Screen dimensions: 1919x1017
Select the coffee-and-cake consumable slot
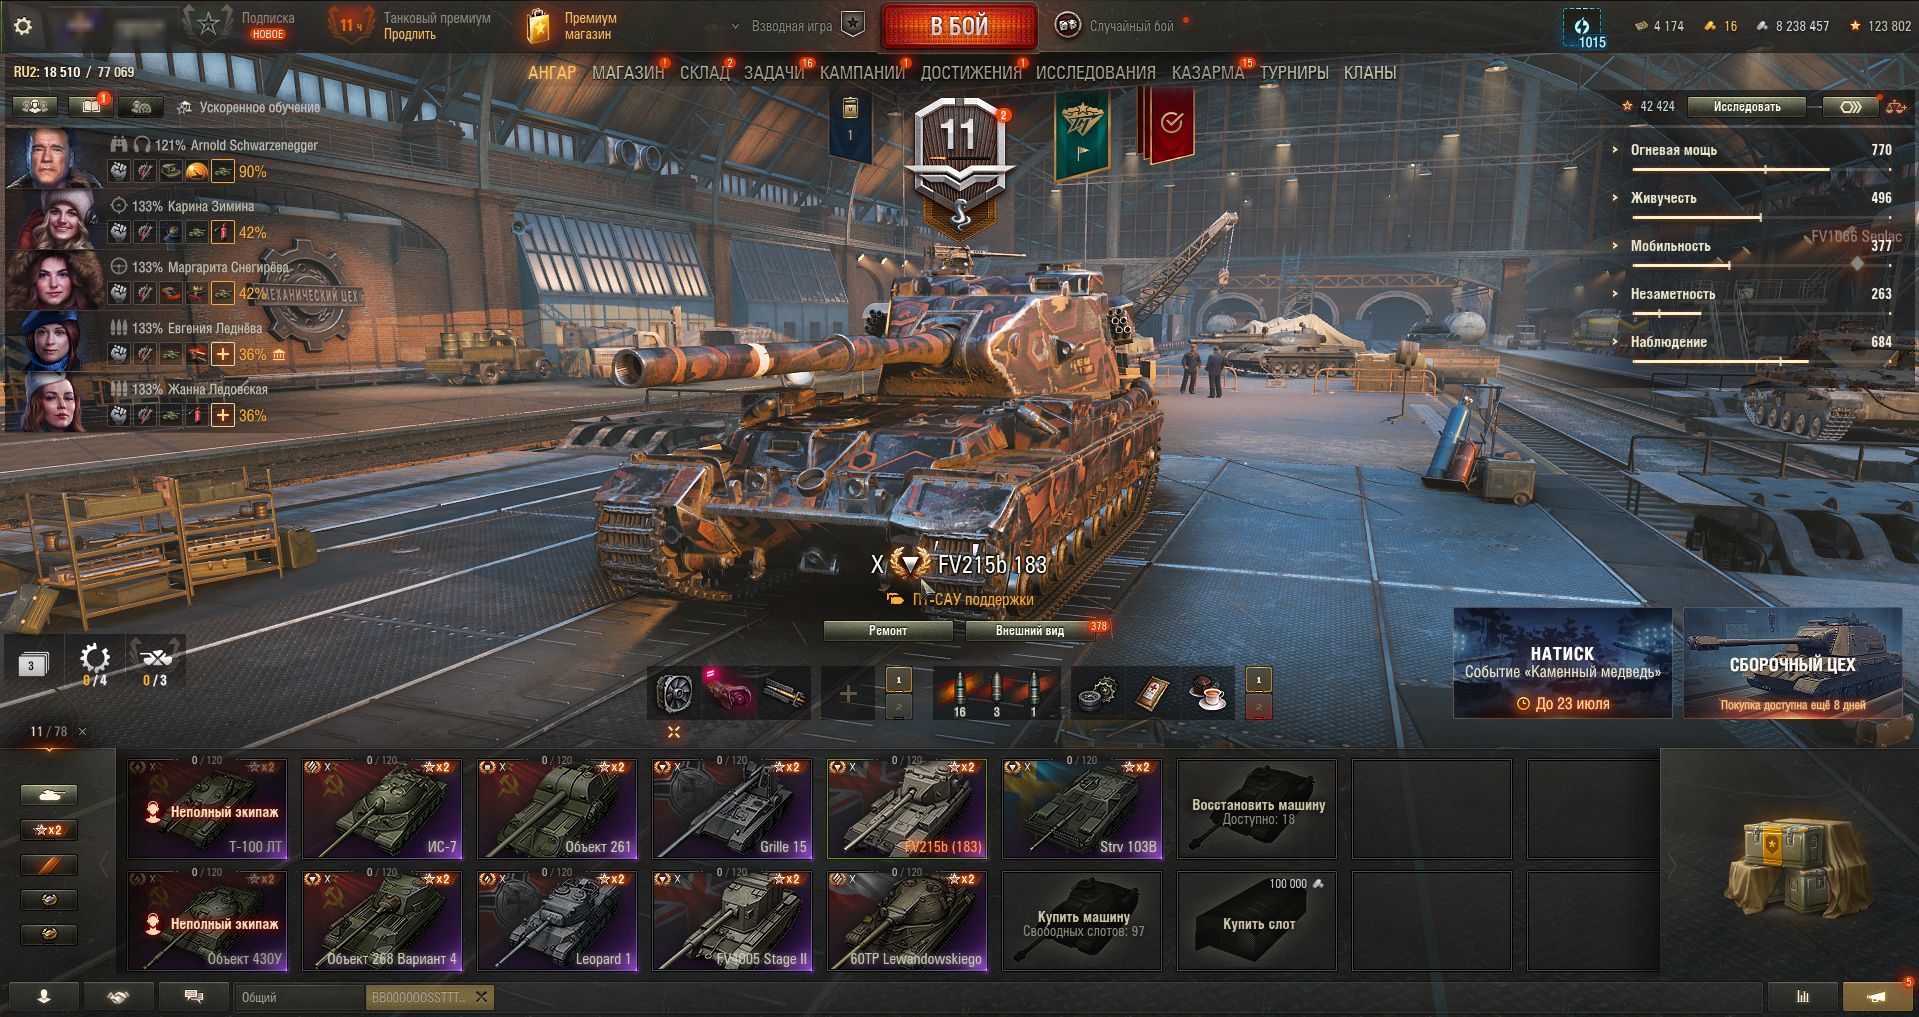point(1208,692)
